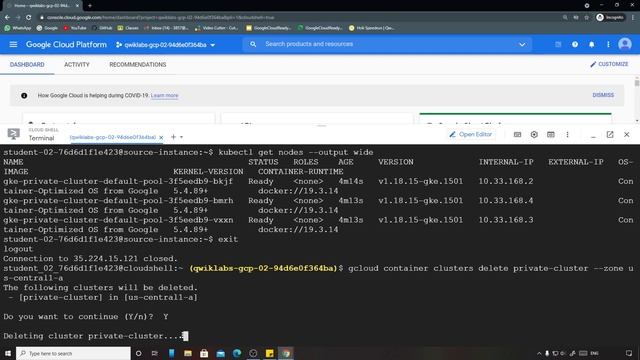640x360 pixels.
Task: Click the Windows taskbar search box
Action: click(x=73, y=353)
